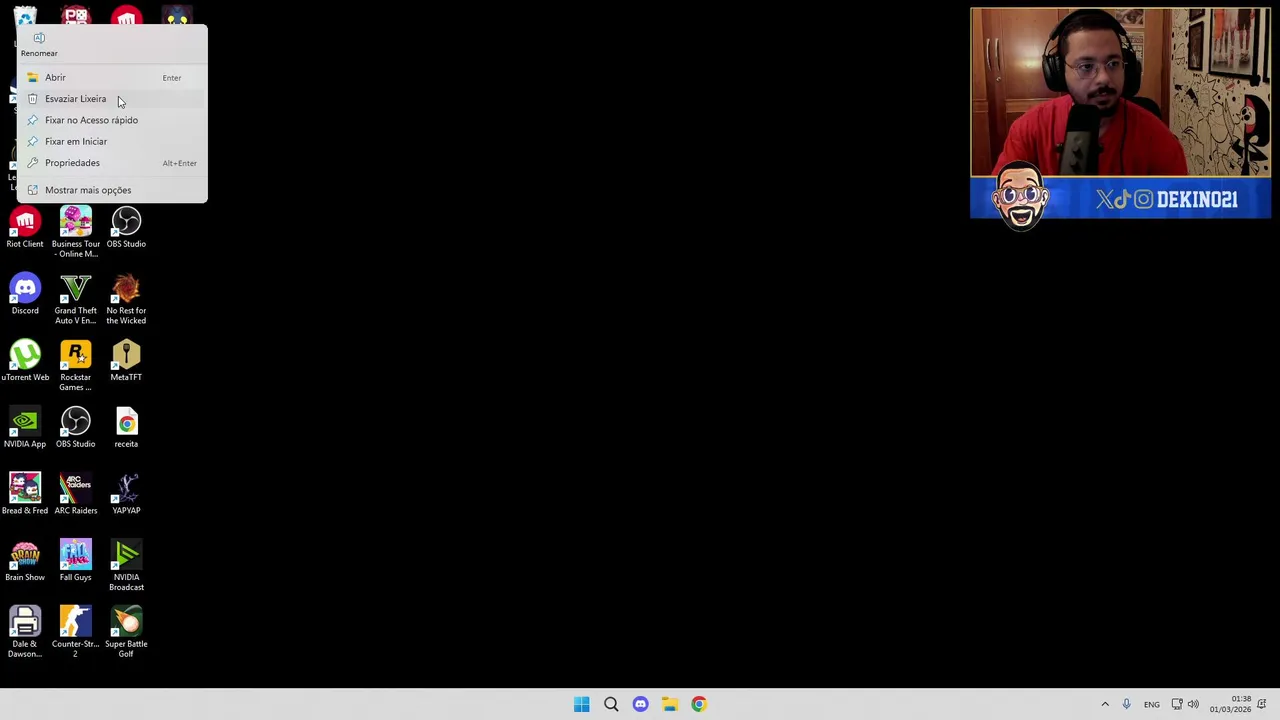The image size is (1280, 720).
Task: Open the network status tray icon
Action: tap(1177, 704)
